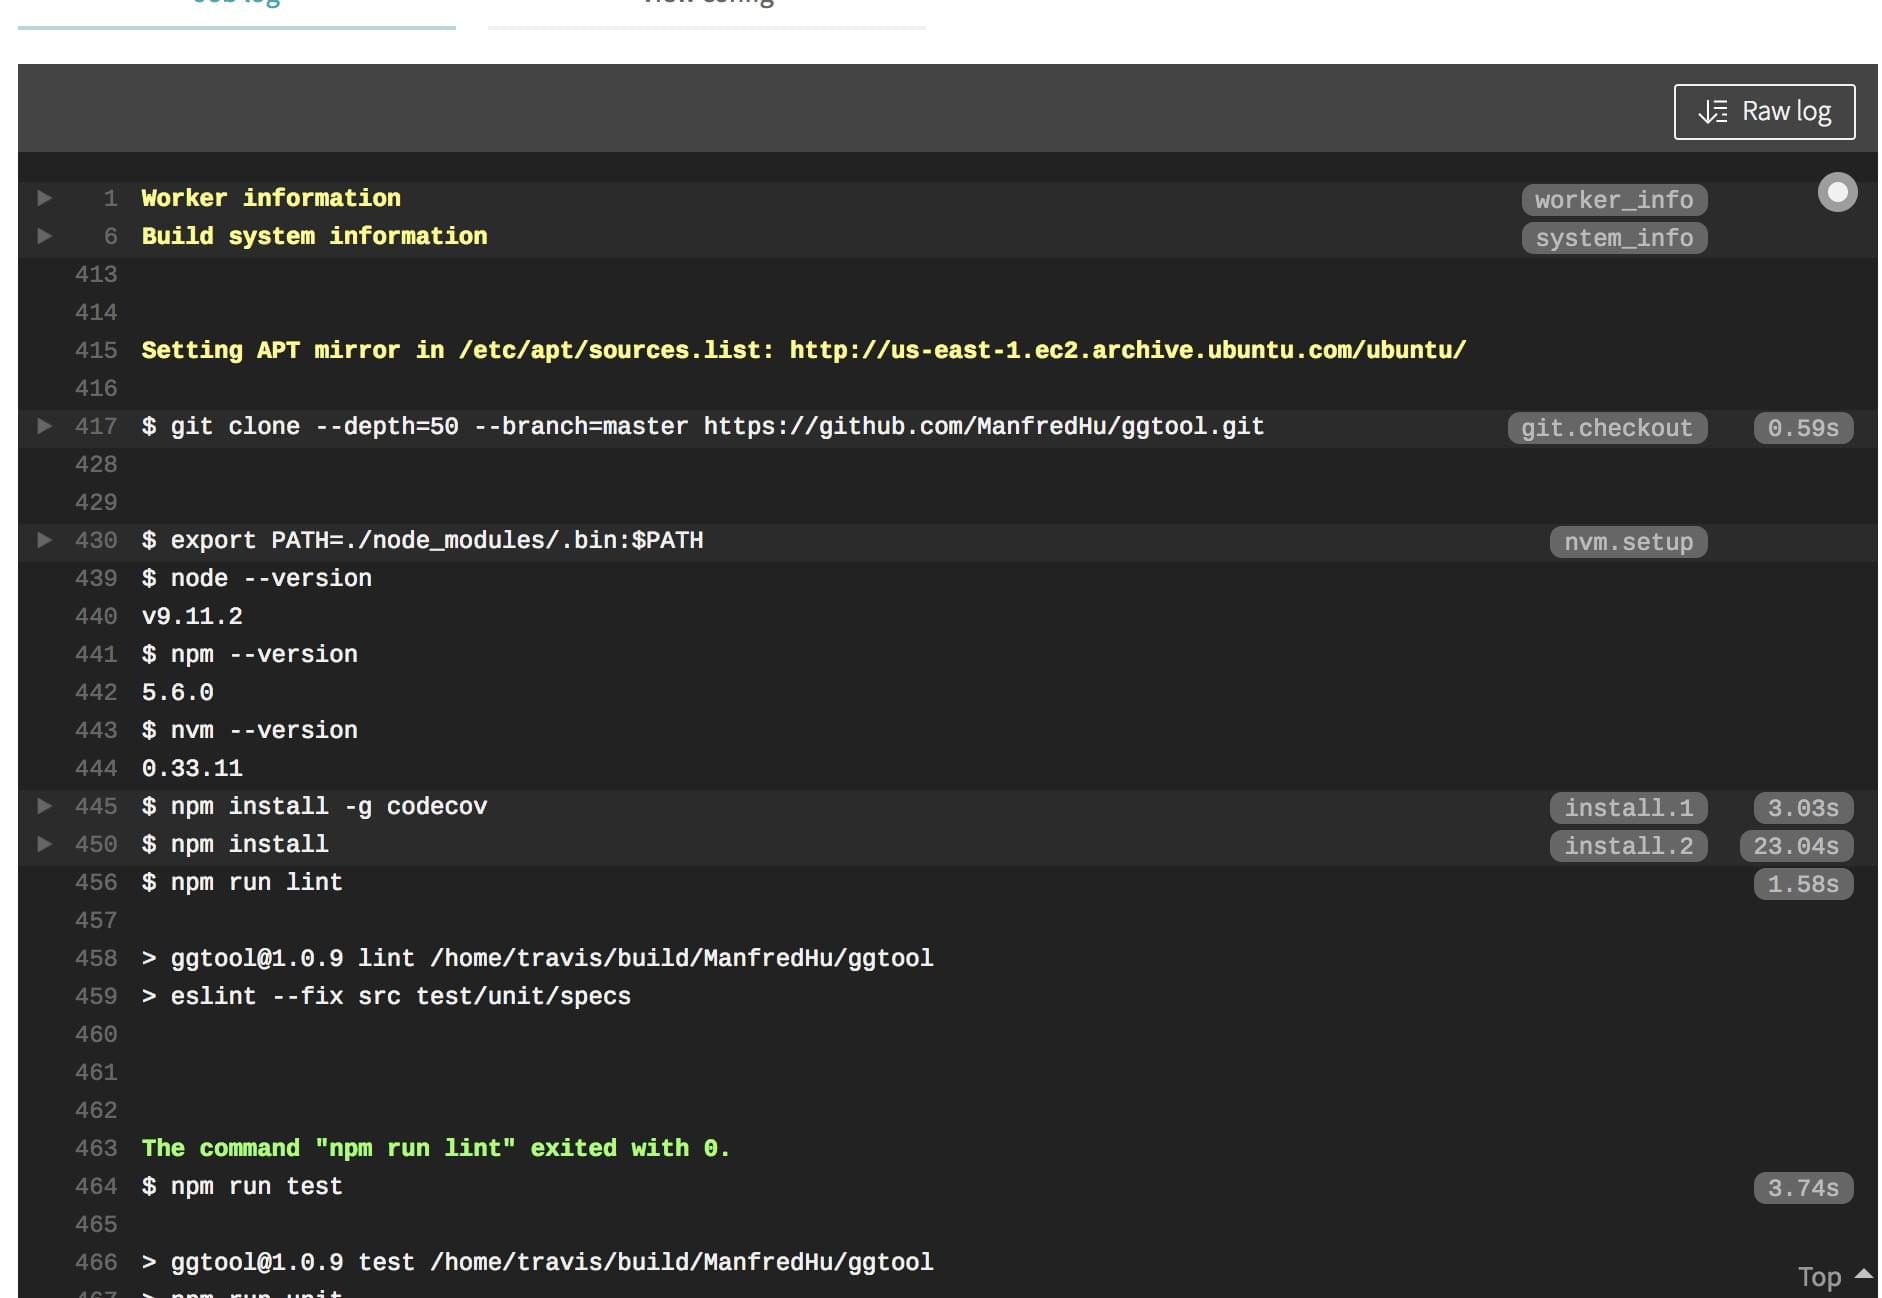Screen dimensions: 1882x1298
Task: Click the 'ggtool@1.0.9 lint' output line
Action: [538, 958]
